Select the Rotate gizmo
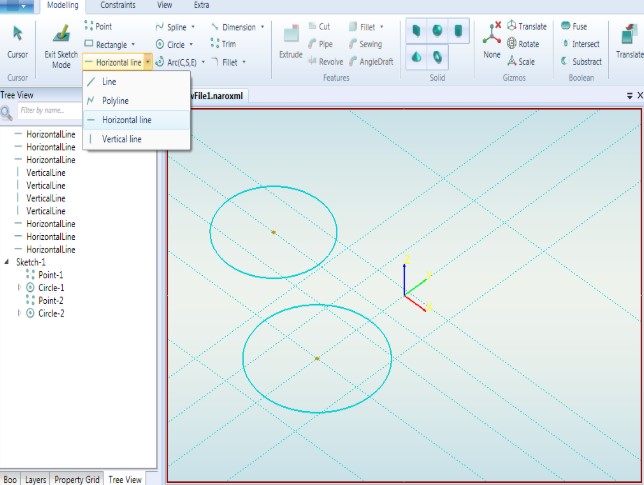The height and width of the screenshot is (485, 644). (x=524, y=44)
